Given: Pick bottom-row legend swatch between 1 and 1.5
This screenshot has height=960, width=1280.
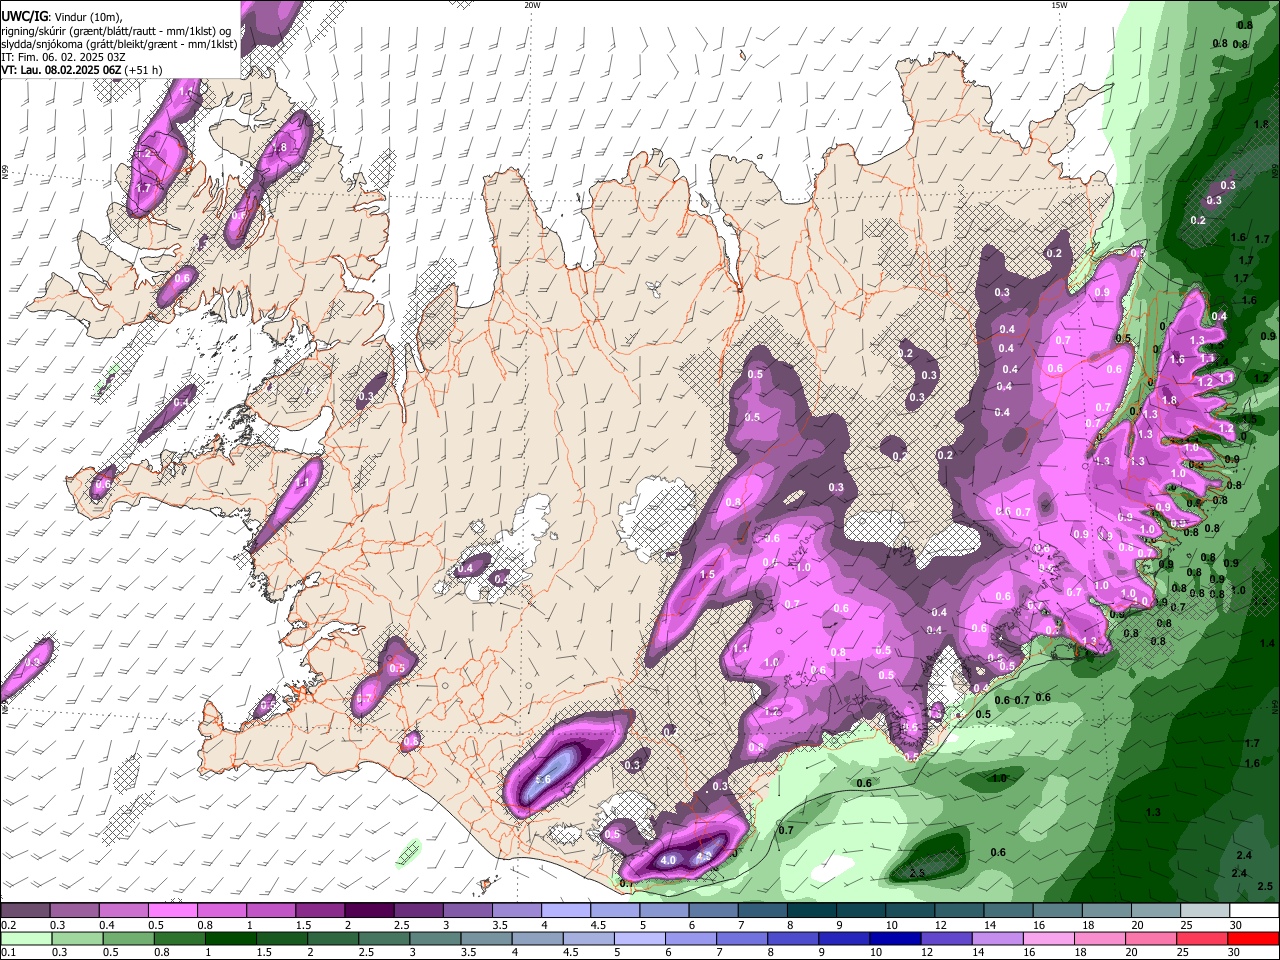Looking at the screenshot, I should click(x=230, y=938).
